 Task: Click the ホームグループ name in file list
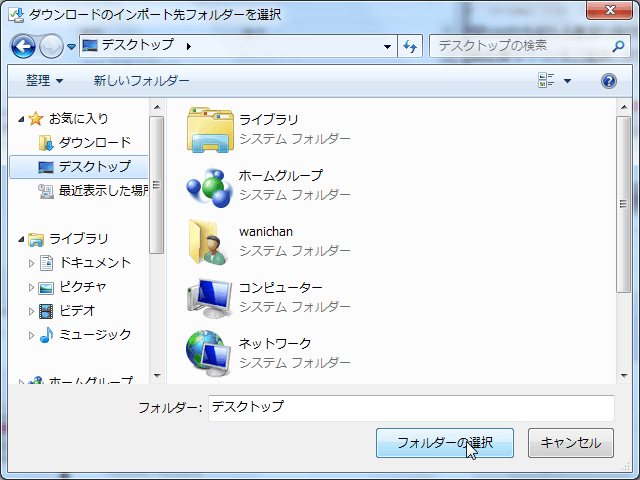280,176
